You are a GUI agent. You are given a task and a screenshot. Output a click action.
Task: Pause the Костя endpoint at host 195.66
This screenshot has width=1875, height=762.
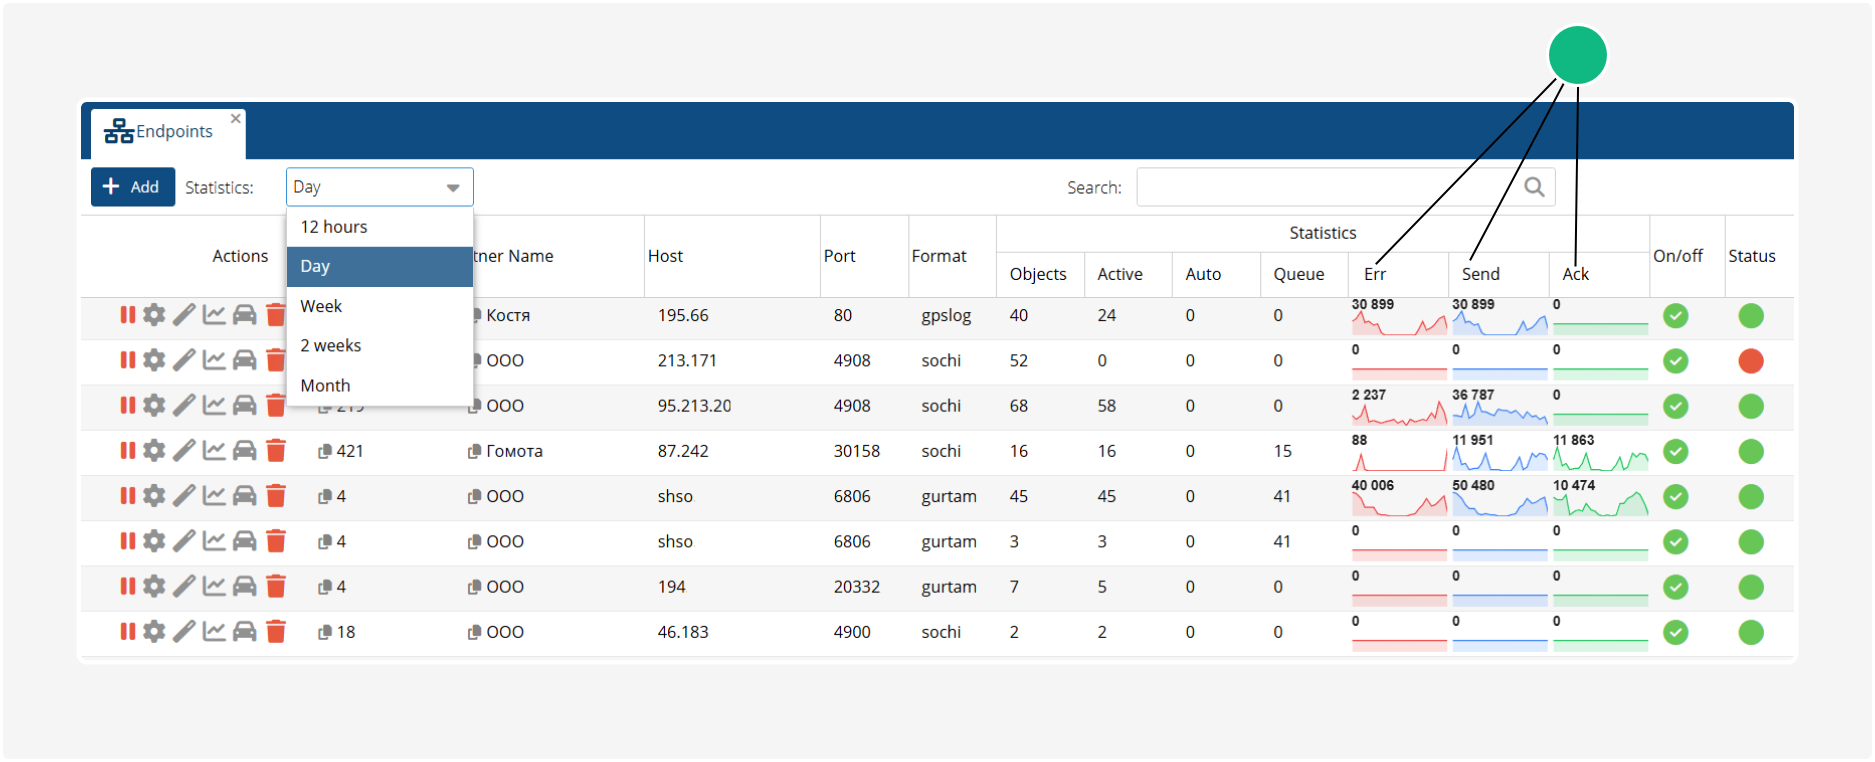pyautogui.click(x=127, y=315)
